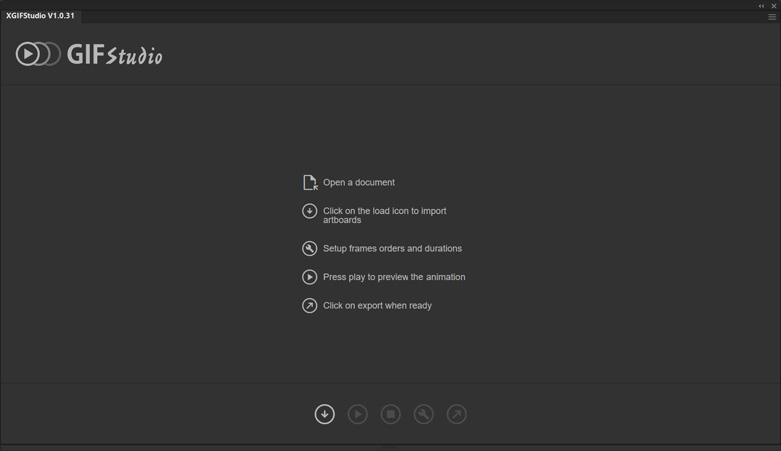The height and width of the screenshot is (451, 781).
Task: Open the wrench settings button in bottom toolbar
Action: click(423, 414)
